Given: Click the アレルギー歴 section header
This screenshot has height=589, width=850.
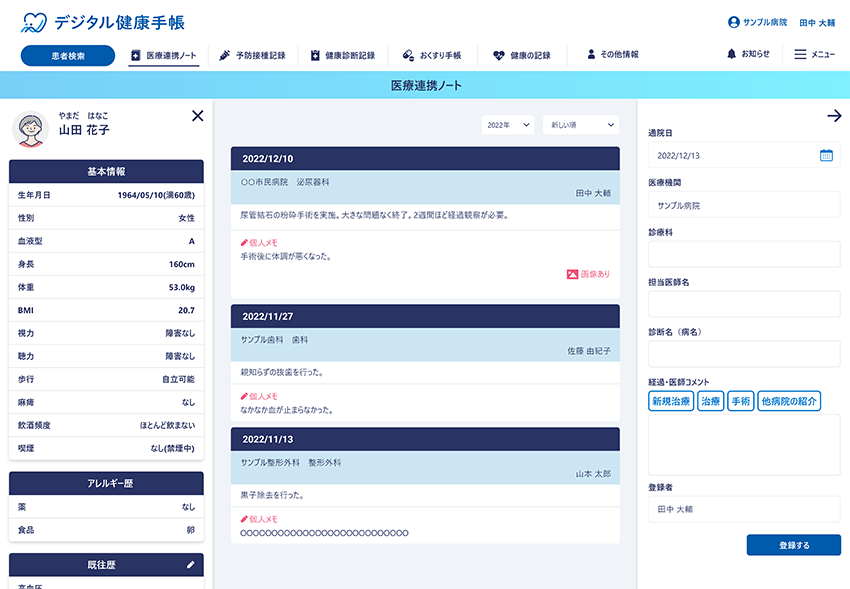Looking at the screenshot, I should pos(106,483).
